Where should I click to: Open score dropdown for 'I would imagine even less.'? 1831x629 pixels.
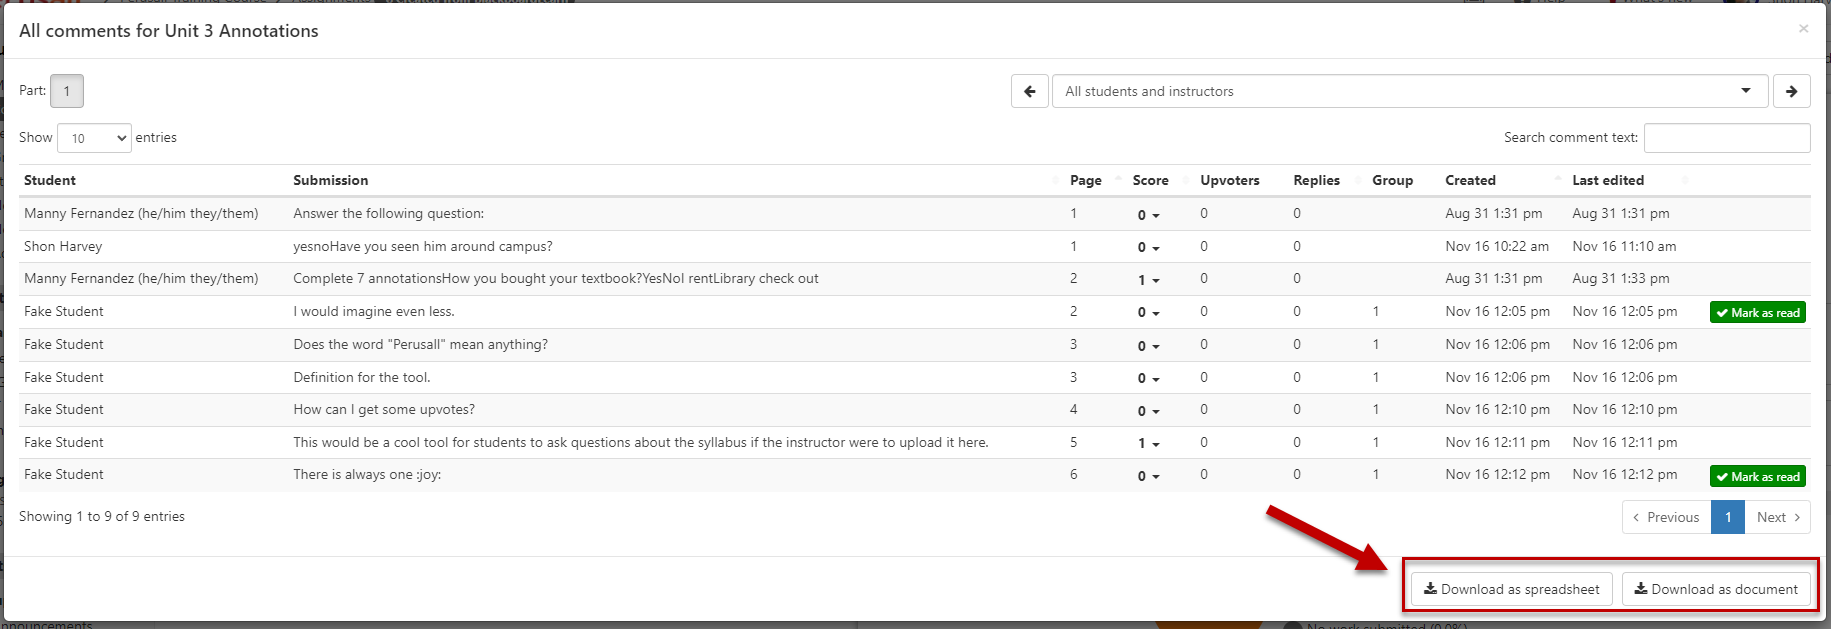1148,313
